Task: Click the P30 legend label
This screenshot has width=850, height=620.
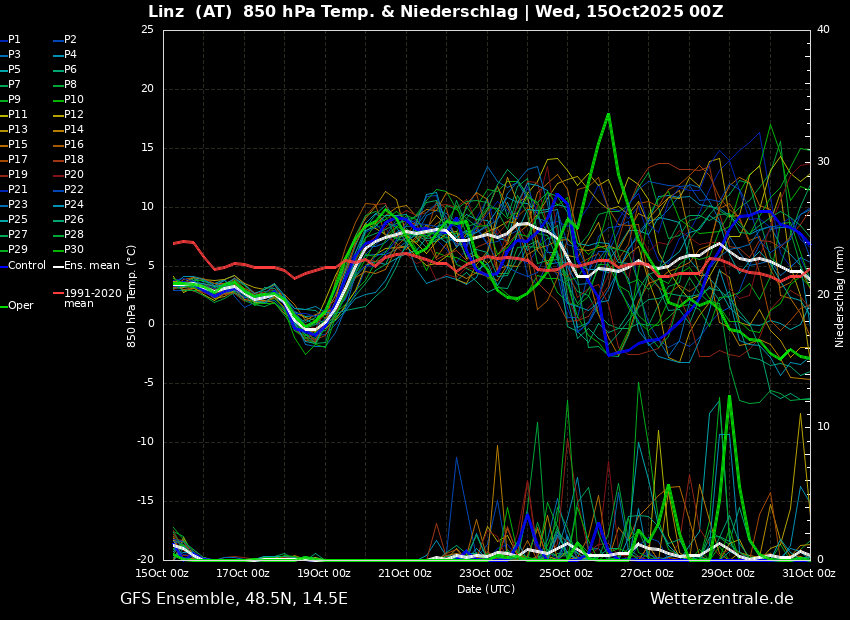Action: (74, 250)
